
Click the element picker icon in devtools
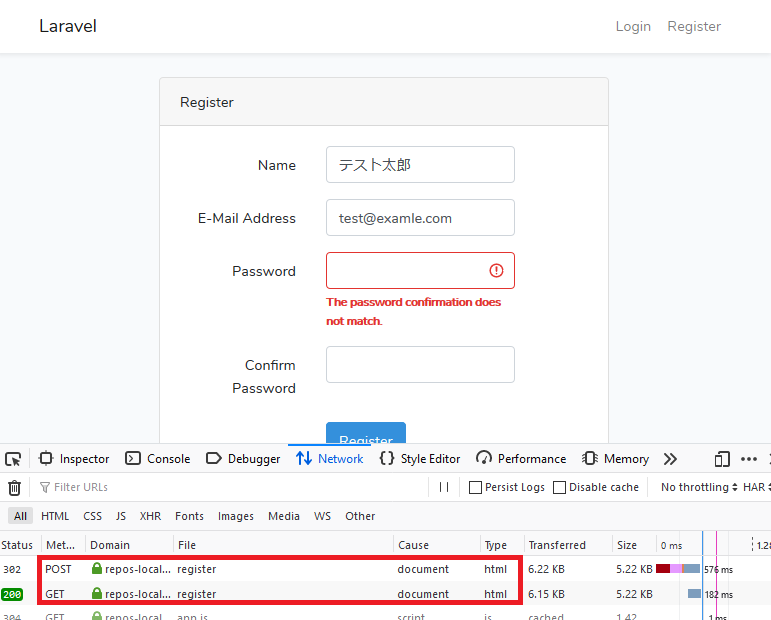(x=13, y=459)
